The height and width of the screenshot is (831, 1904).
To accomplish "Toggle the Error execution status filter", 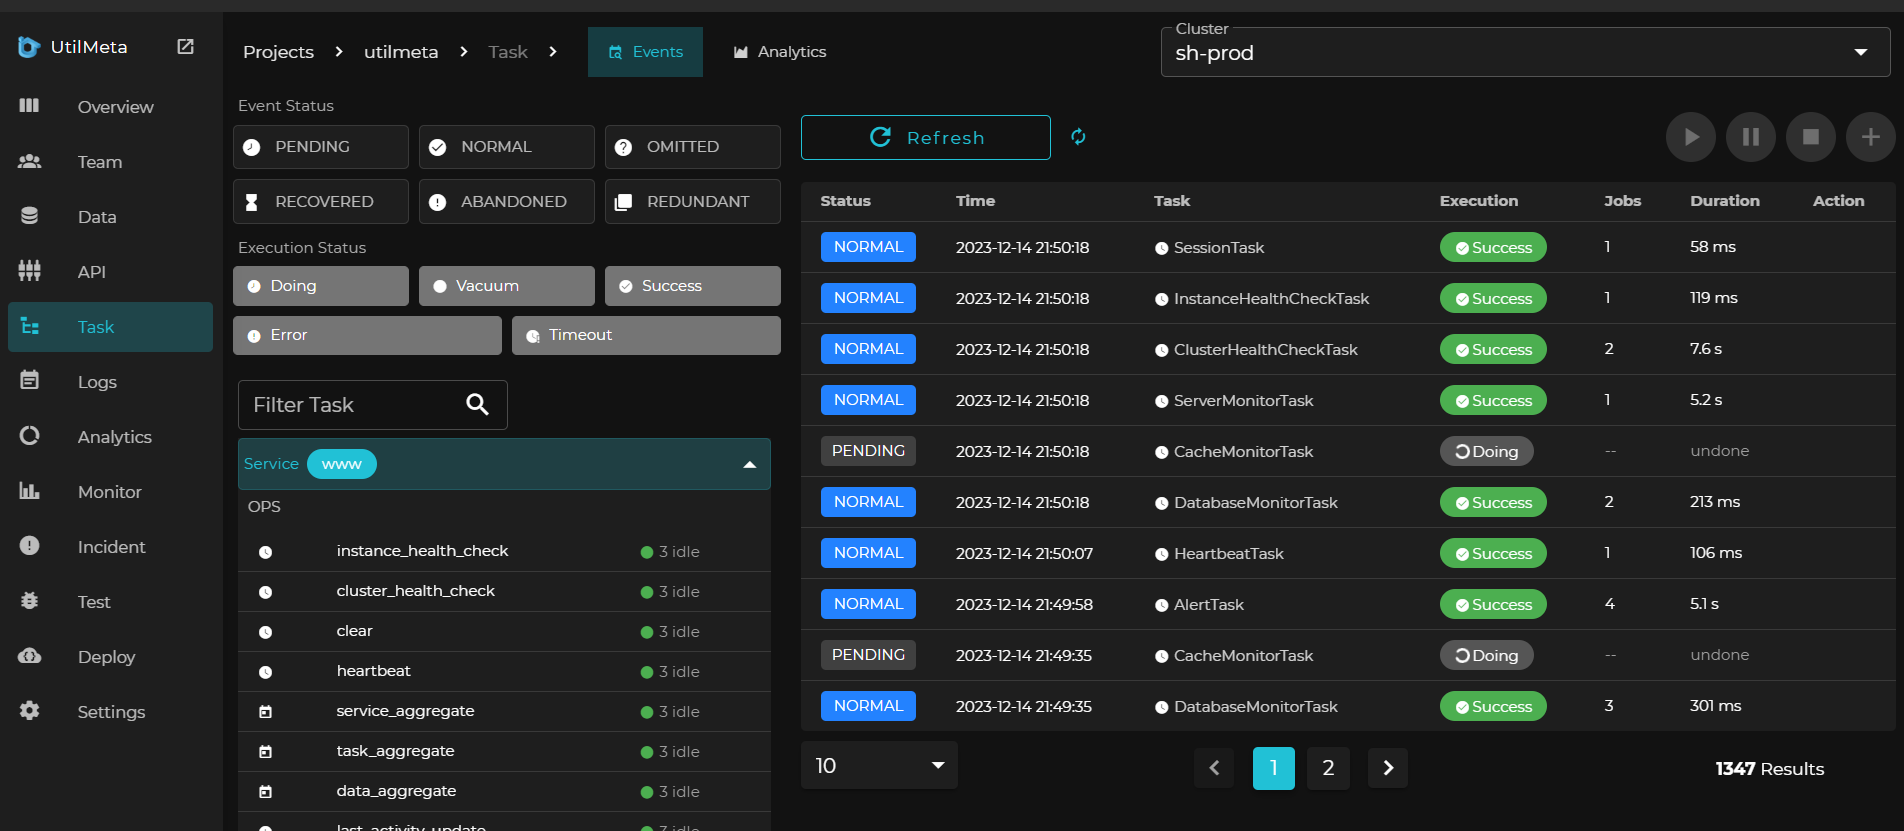I will point(367,335).
